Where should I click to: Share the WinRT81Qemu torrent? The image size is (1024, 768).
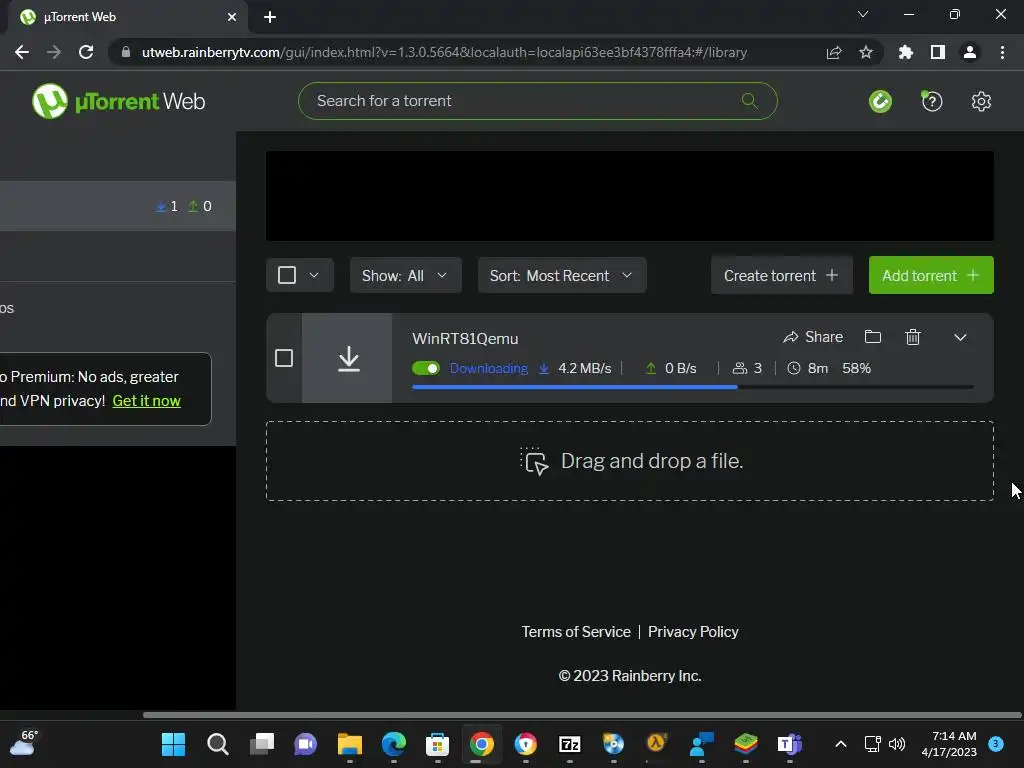(x=813, y=337)
